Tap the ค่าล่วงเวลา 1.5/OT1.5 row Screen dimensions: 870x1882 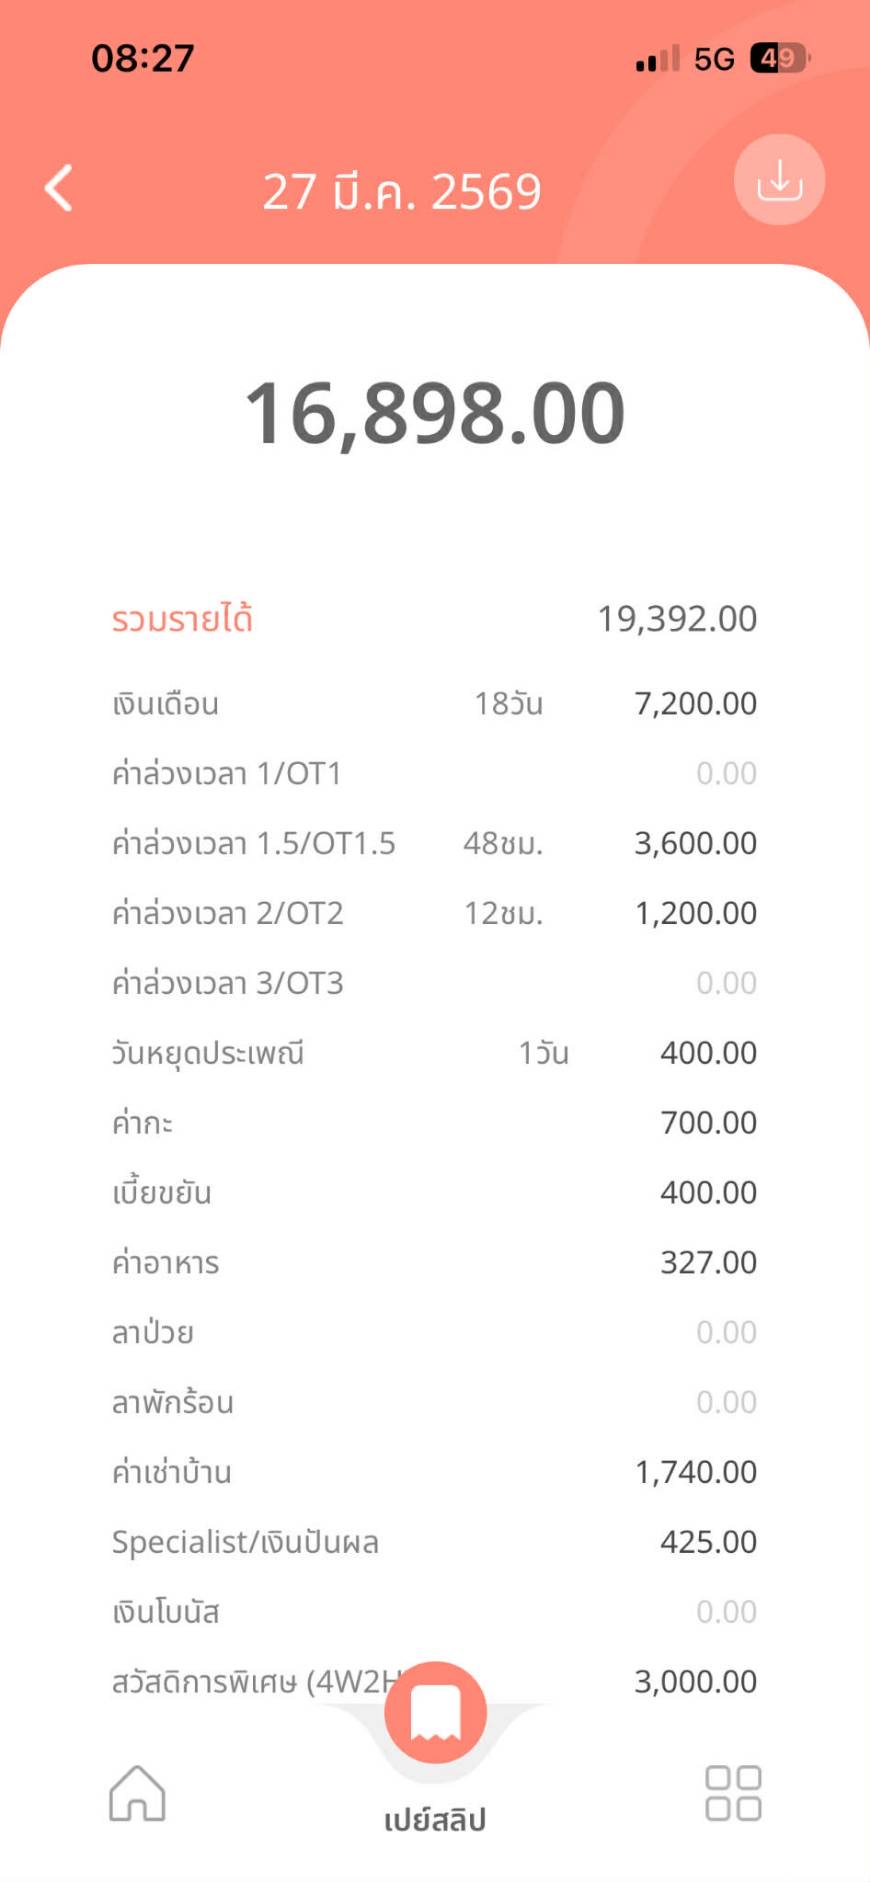coord(434,844)
